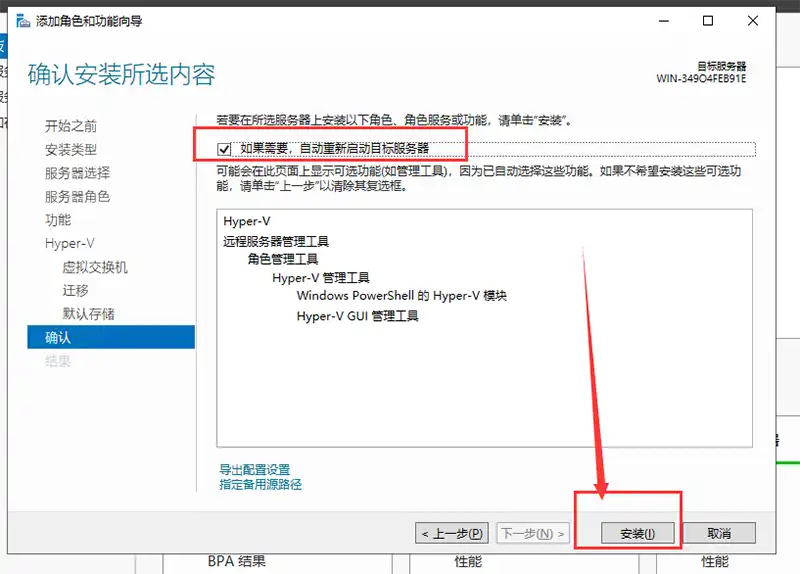The image size is (800, 574).
Task: Click 上一步 to go back
Action: tap(452, 534)
